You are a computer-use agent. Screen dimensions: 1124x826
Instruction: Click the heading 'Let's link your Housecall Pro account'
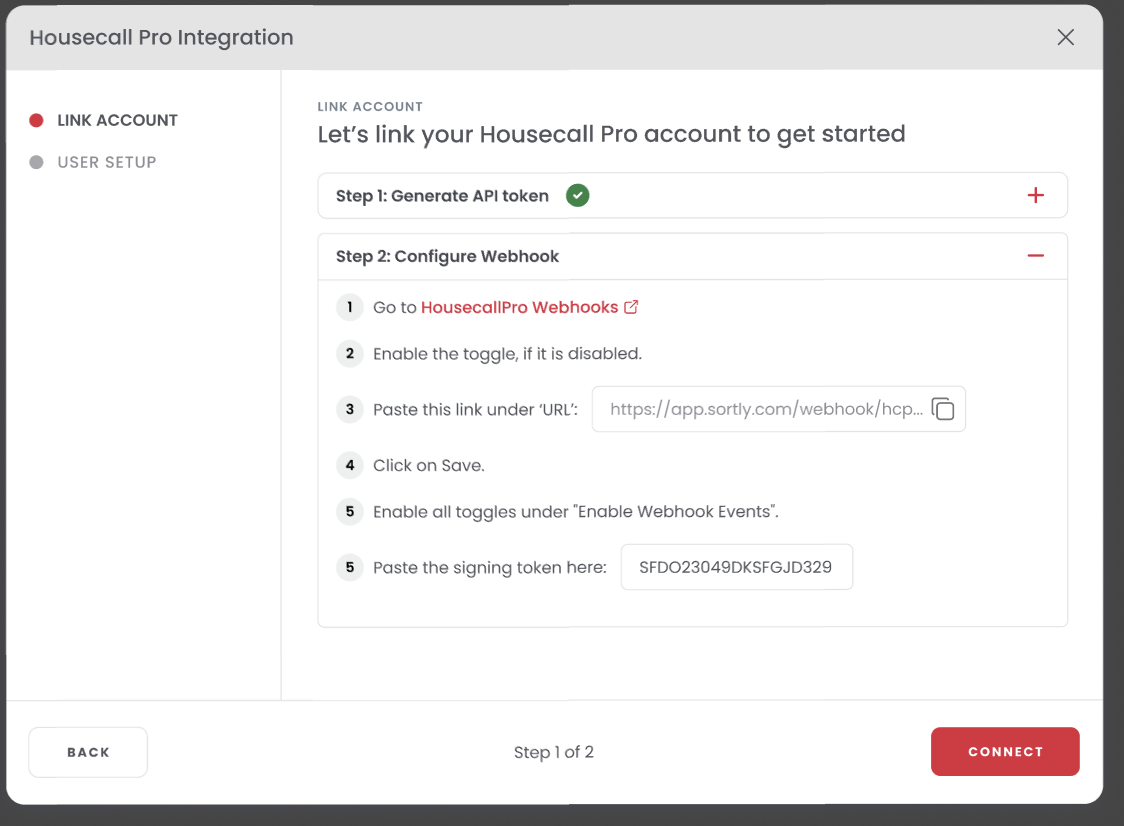(611, 134)
